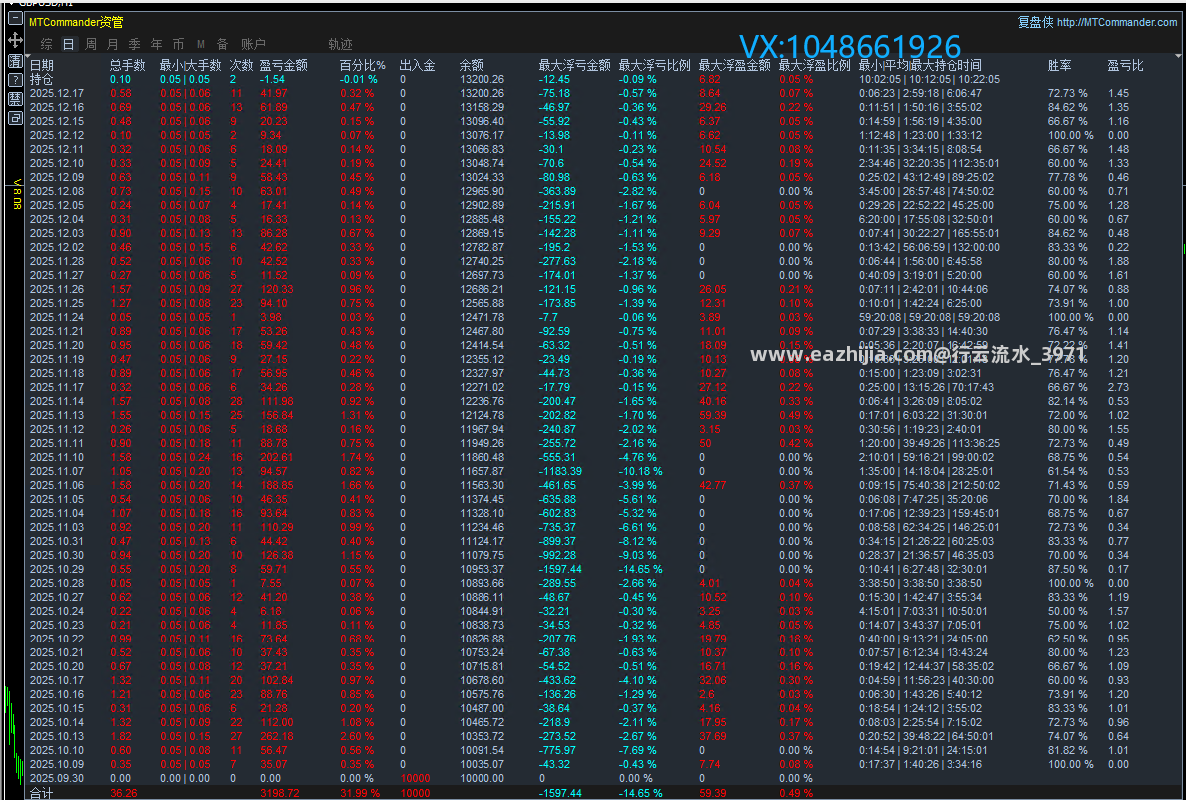Click the 胜率 column header
Image resolution: width=1186 pixels, height=800 pixels.
point(1060,66)
